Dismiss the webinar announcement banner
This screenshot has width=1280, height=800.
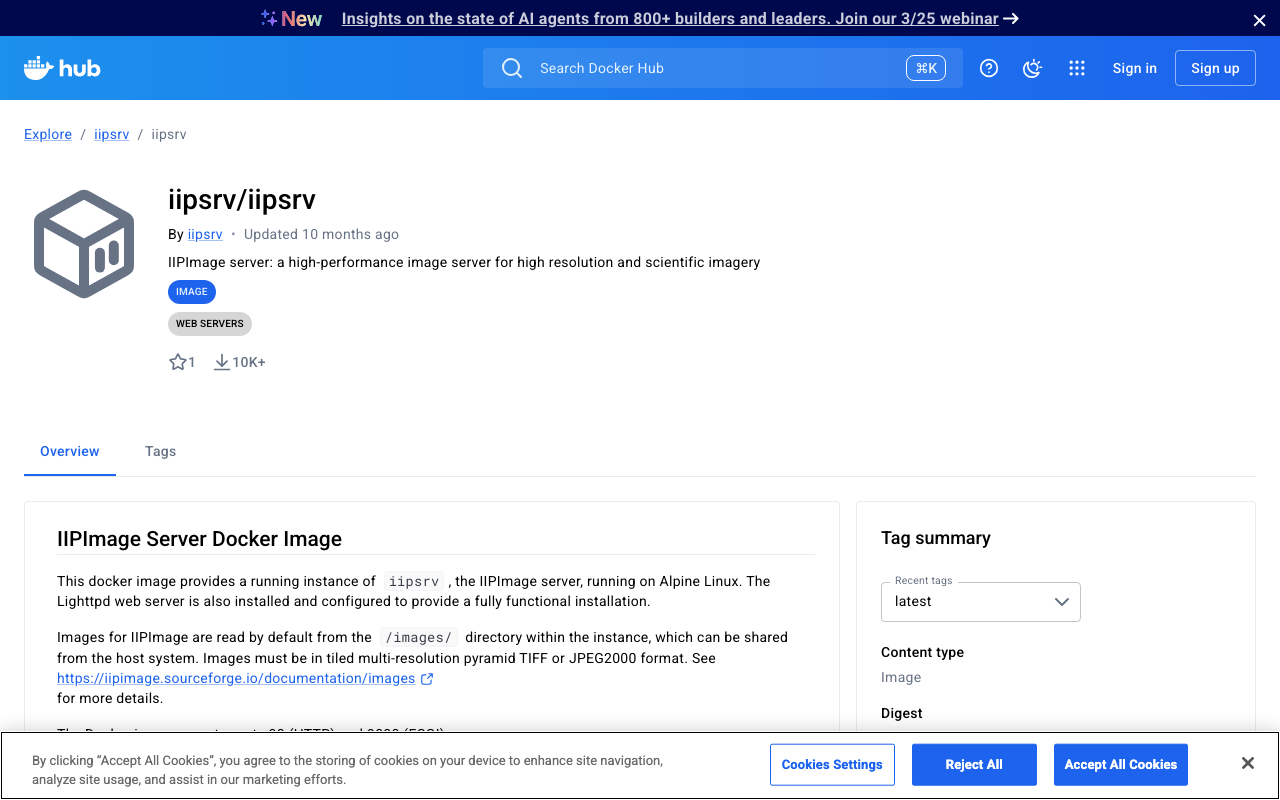pyautogui.click(x=1259, y=19)
